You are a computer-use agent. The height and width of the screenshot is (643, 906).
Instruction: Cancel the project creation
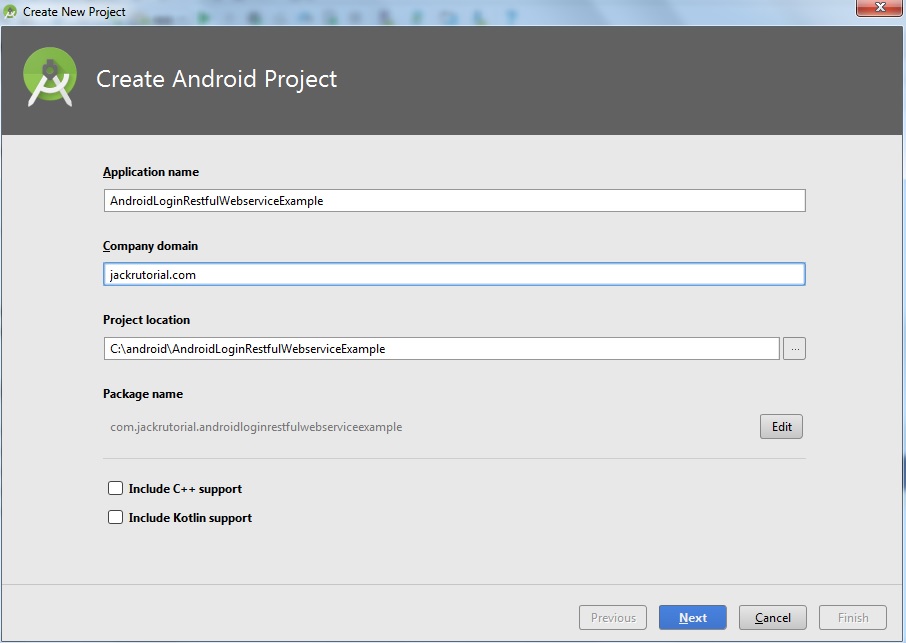click(772, 617)
